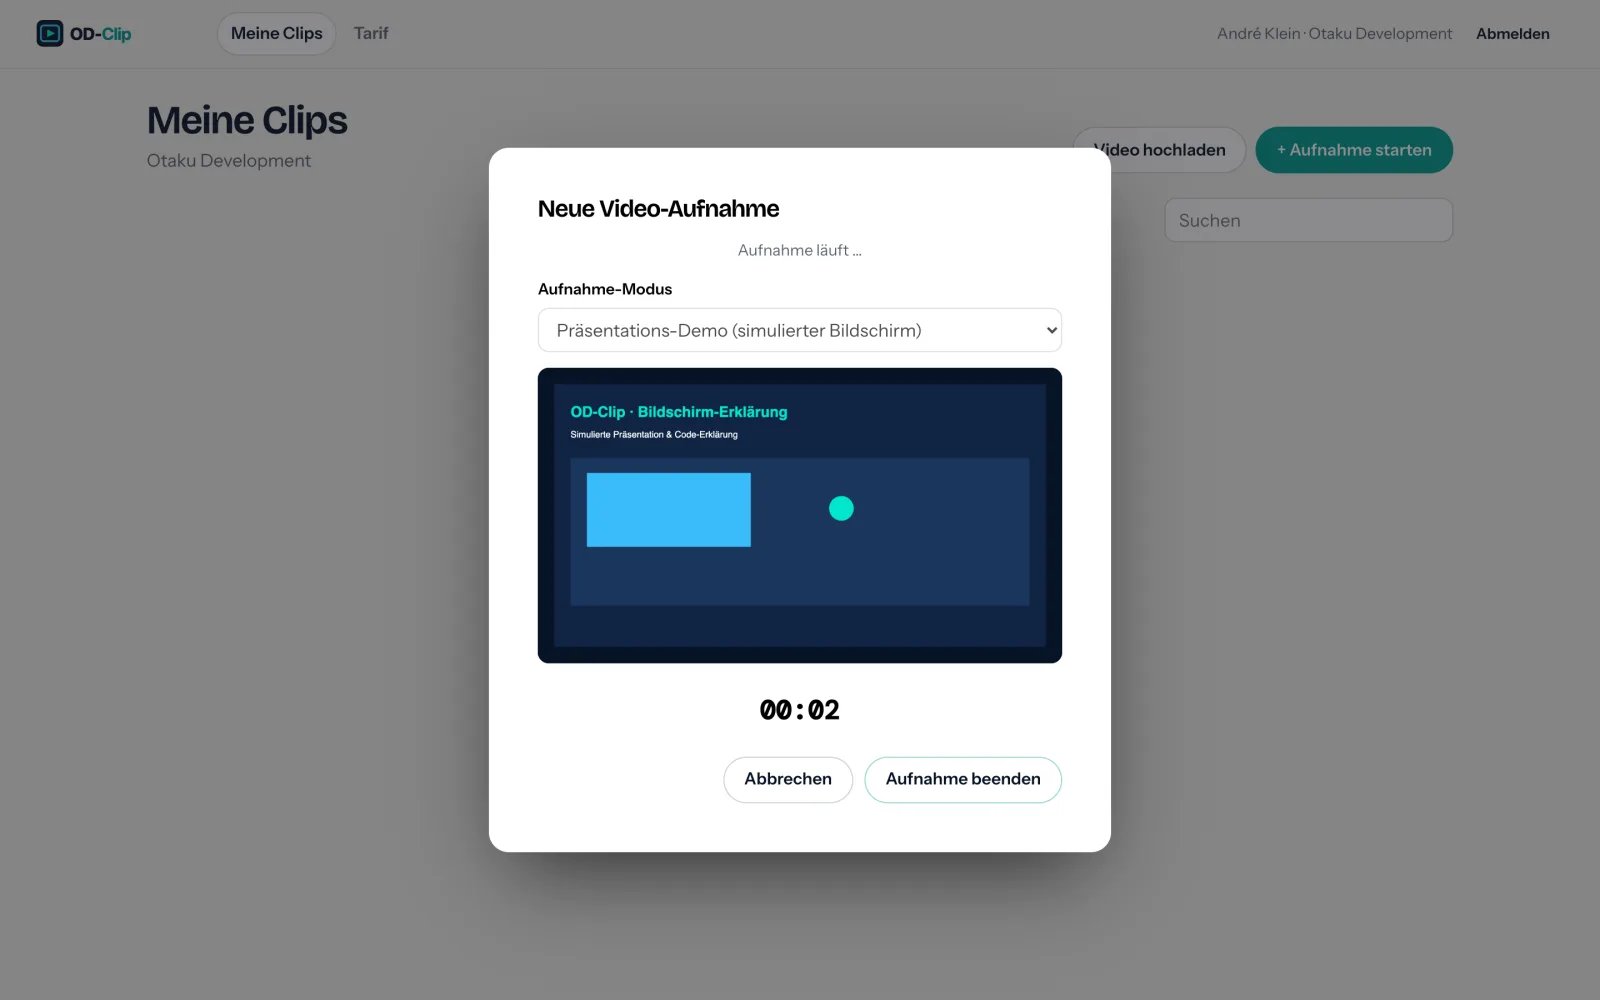Focus the Suchen search field
Image resolution: width=1600 pixels, height=1000 pixels.
tap(1308, 220)
